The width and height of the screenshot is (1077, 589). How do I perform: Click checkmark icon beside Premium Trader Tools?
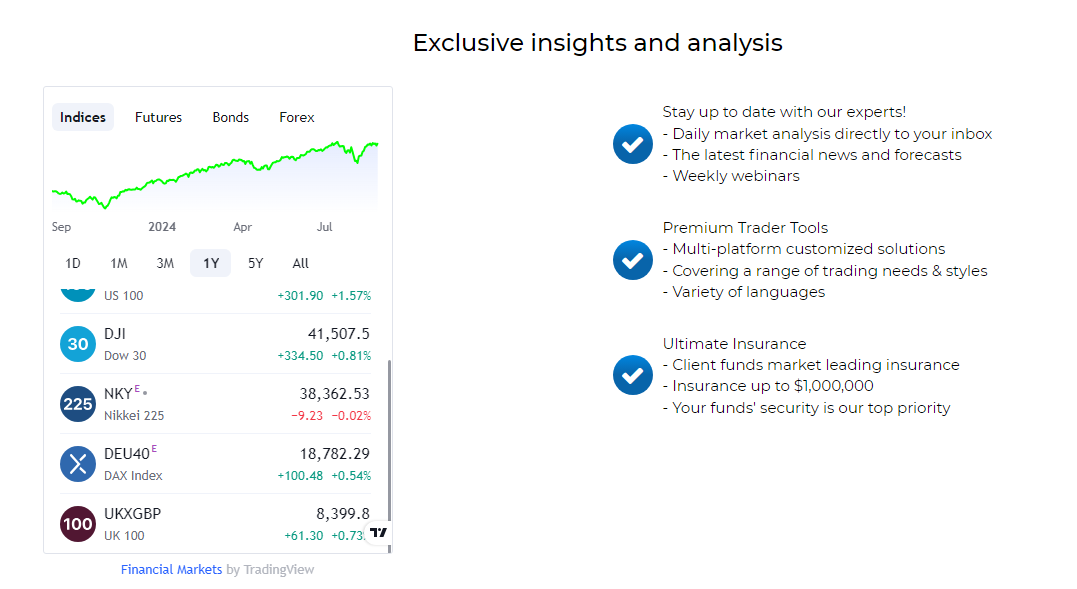point(632,260)
